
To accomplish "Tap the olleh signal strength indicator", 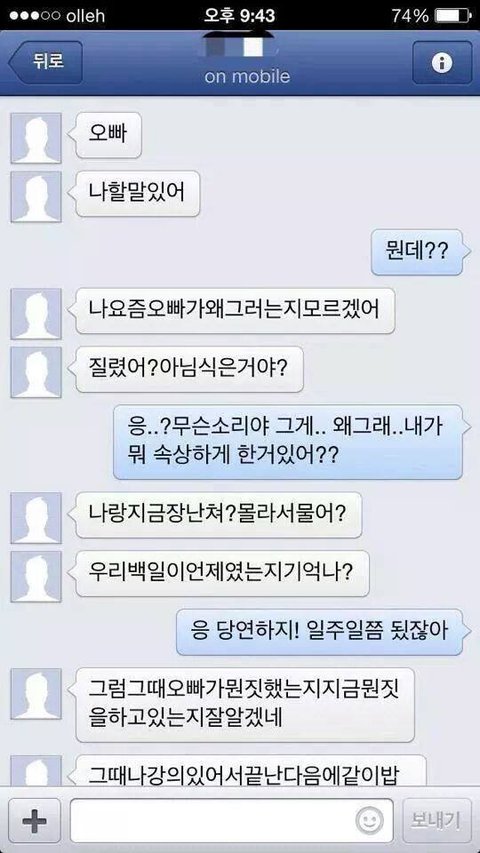I will pos(34,15).
